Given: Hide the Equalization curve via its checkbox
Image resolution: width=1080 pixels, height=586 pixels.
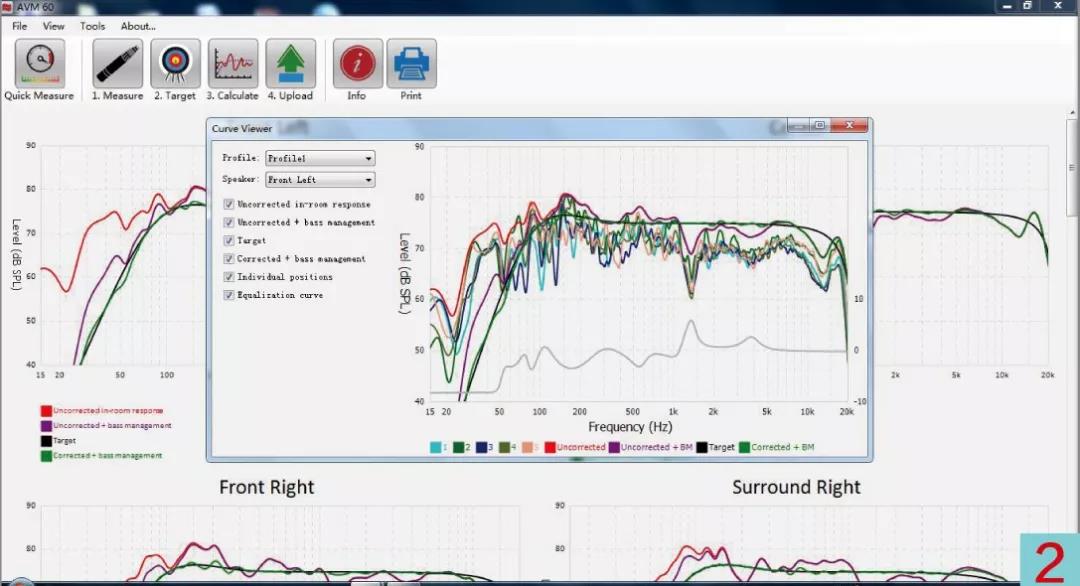Looking at the screenshot, I should (229, 295).
